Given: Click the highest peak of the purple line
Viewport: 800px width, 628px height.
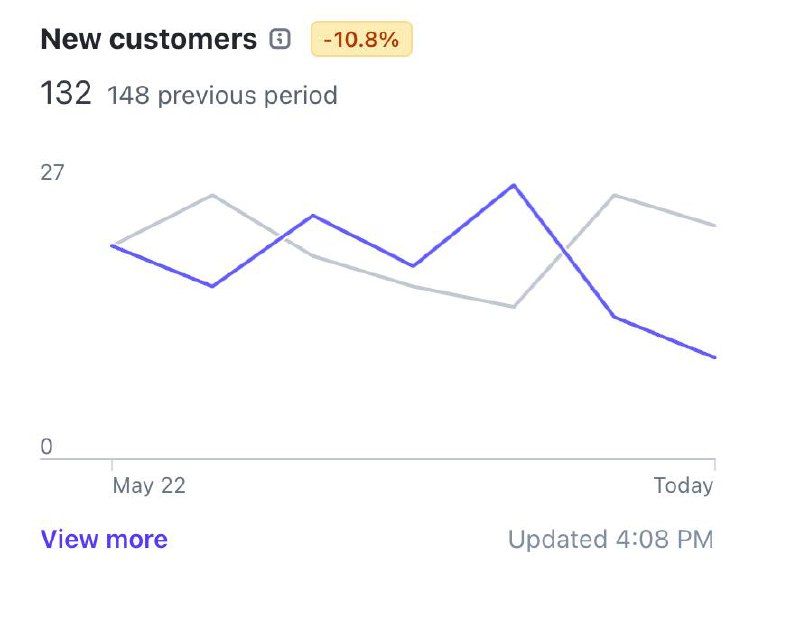Looking at the screenshot, I should tap(513, 185).
